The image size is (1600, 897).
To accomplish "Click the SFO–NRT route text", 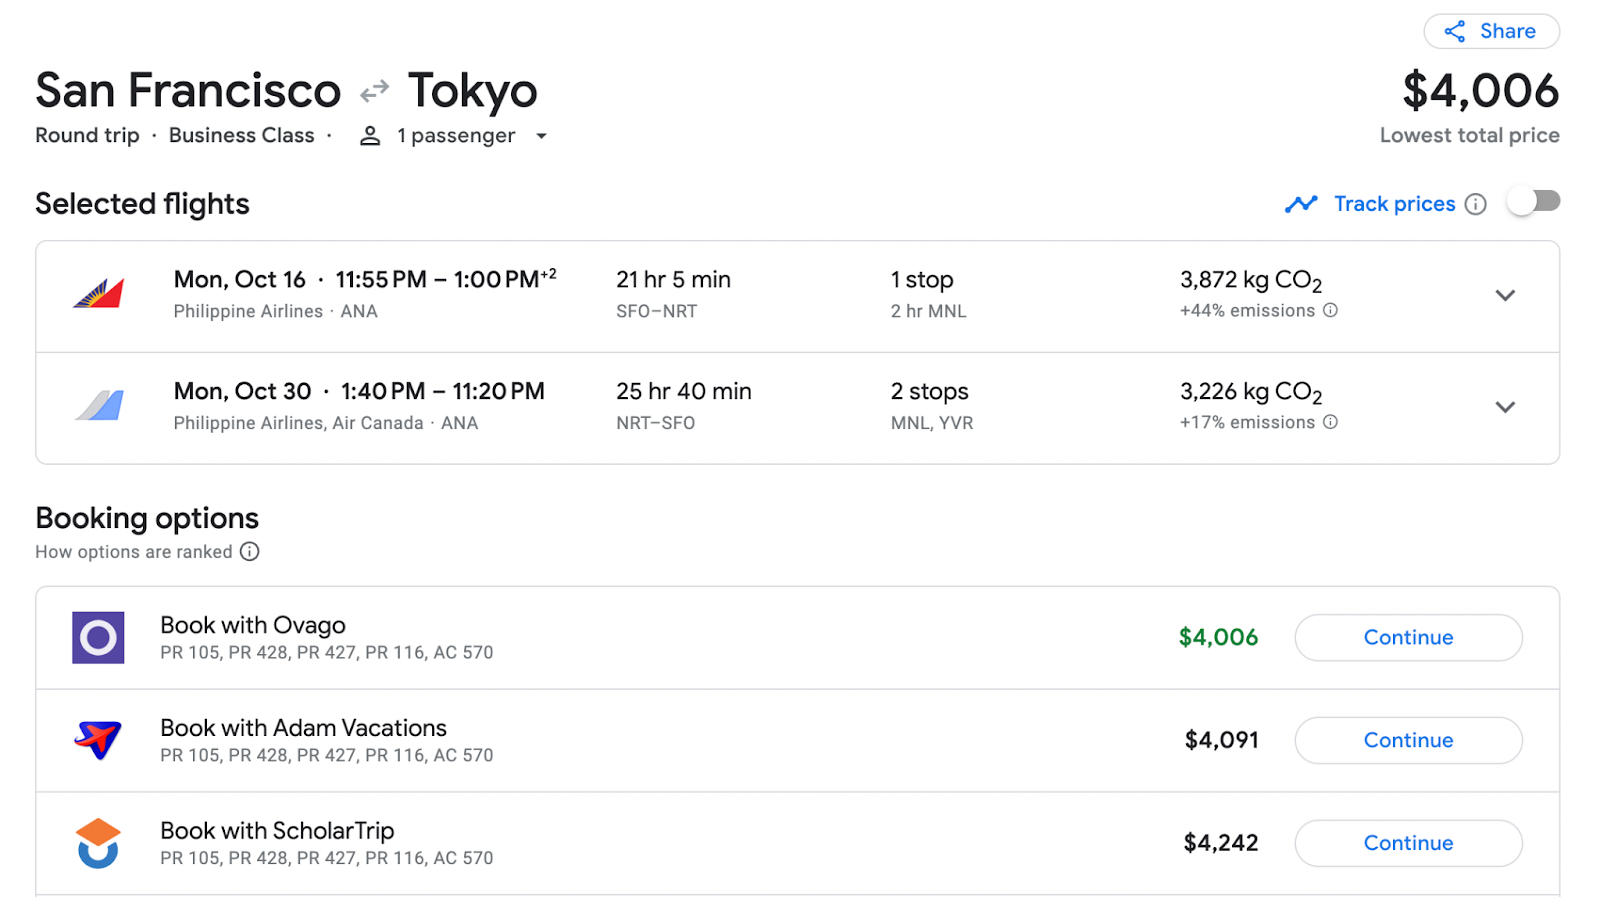I will pyautogui.click(x=656, y=311).
